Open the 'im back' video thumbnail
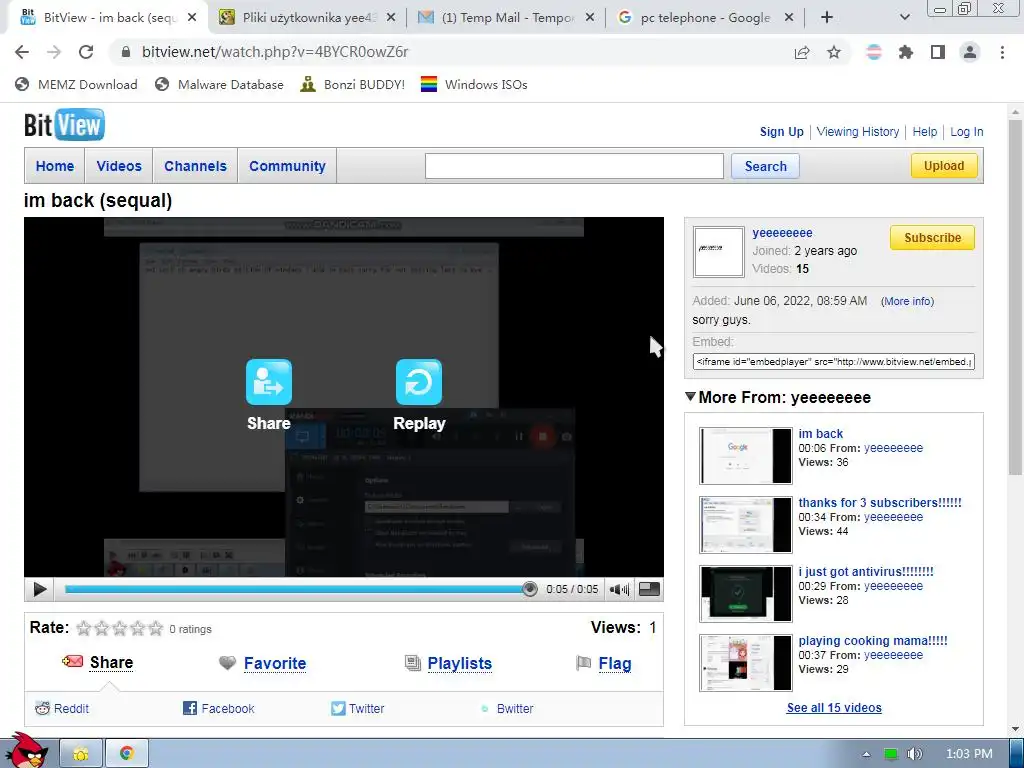 tap(745, 455)
